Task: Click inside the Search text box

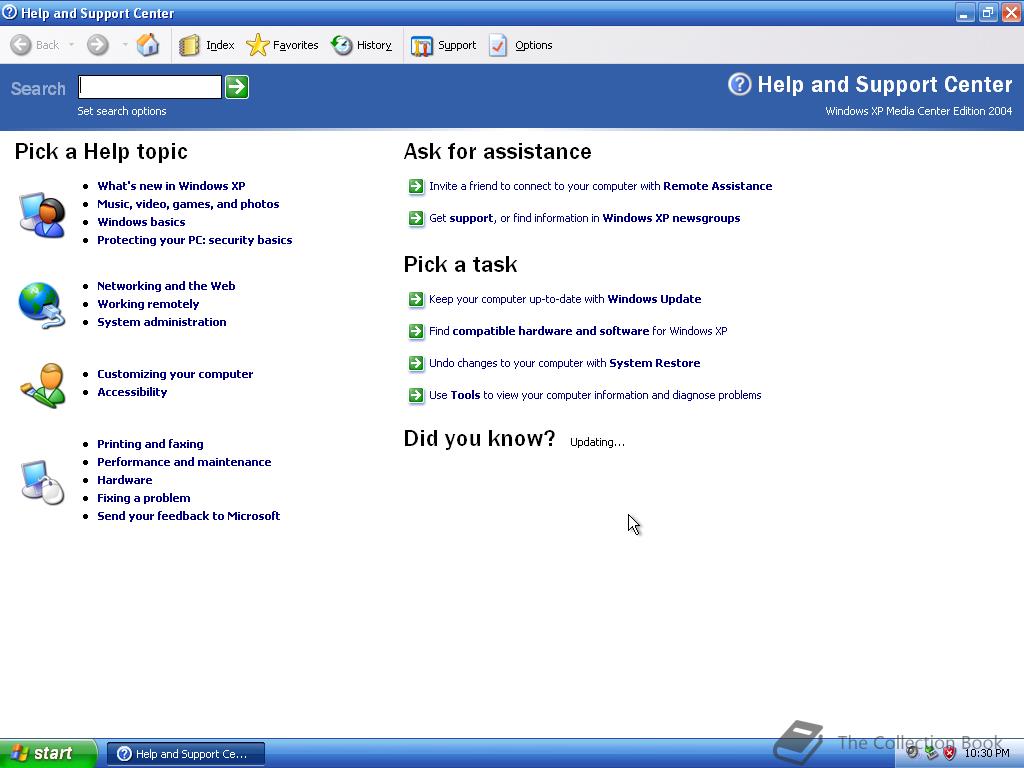Action: pos(150,87)
